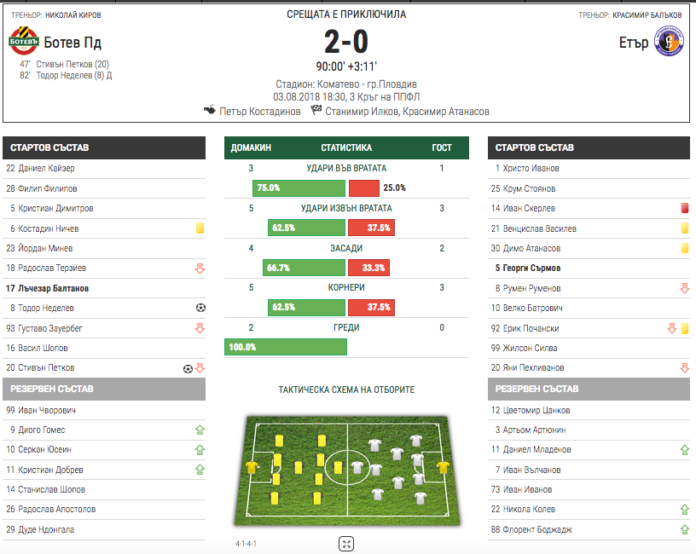Click the tactical scheme pitch image
Image resolution: width=696 pixels, height=554 pixels.
click(347, 471)
